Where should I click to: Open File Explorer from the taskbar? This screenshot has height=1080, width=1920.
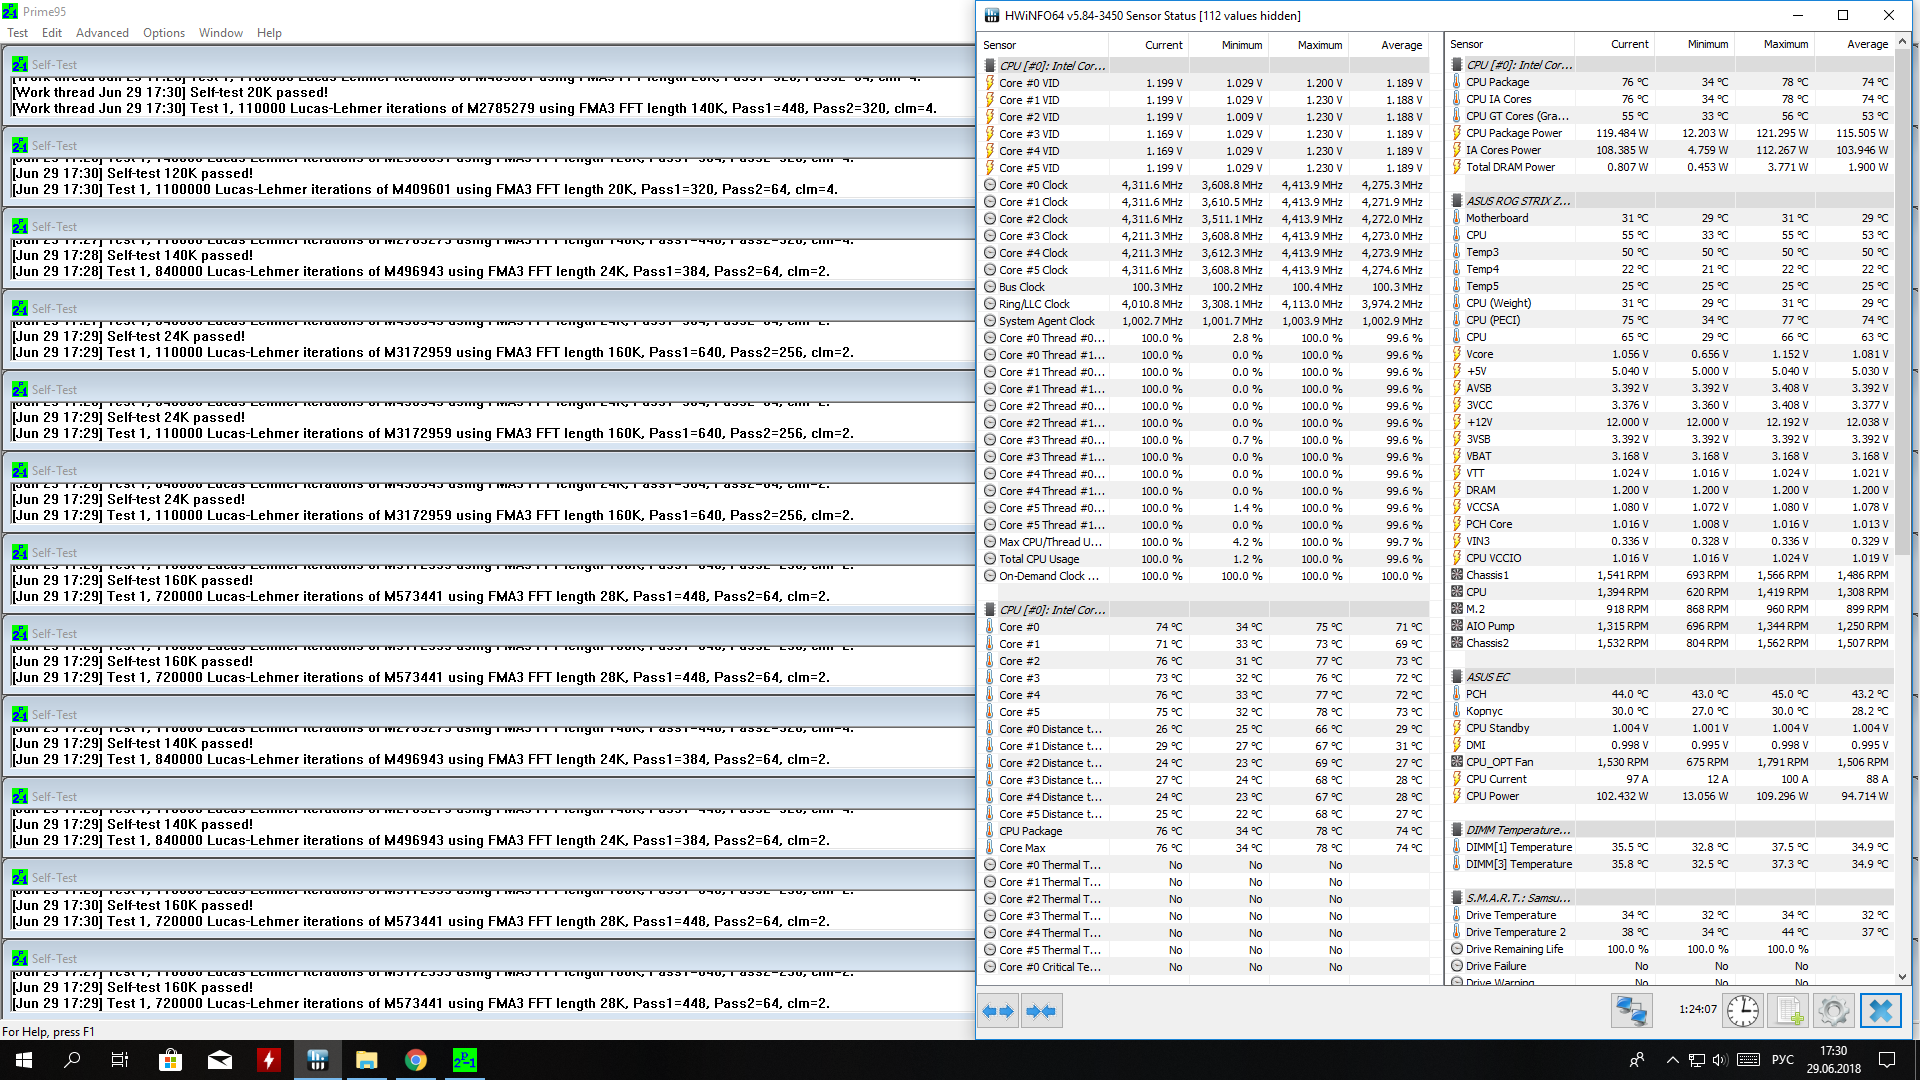coord(367,1060)
